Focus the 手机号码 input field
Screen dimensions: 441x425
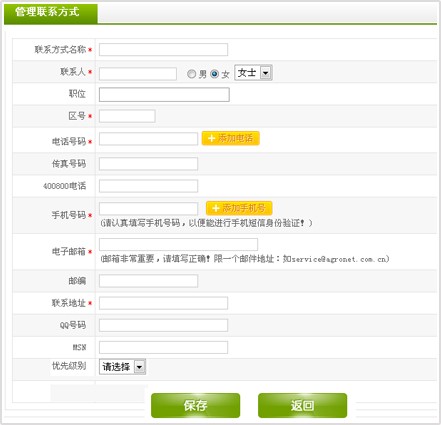pyautogui.click(x=148, y=209)
